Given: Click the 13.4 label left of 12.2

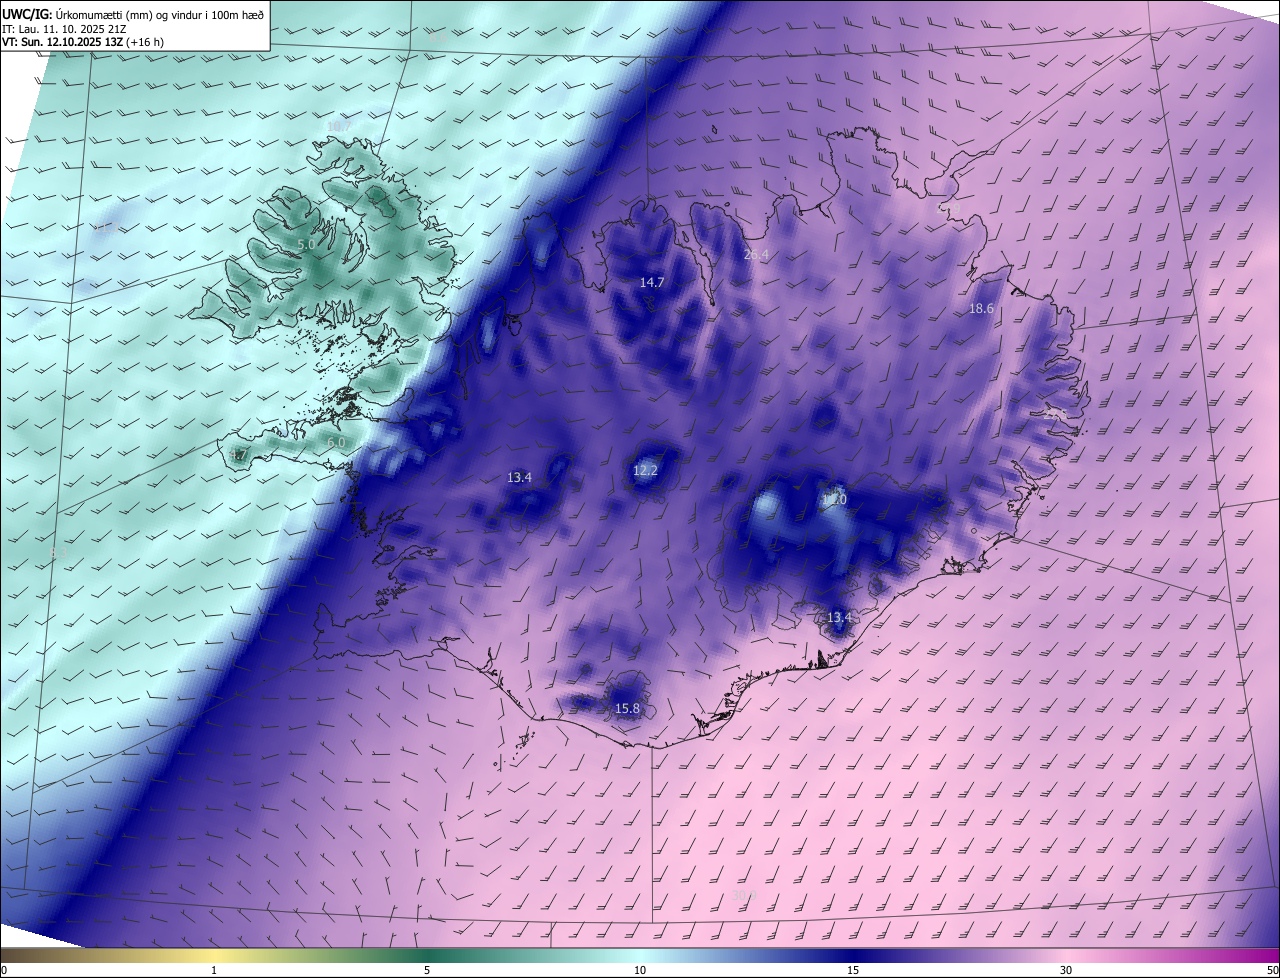Looking at the screenshot, I should click(519, 478).
